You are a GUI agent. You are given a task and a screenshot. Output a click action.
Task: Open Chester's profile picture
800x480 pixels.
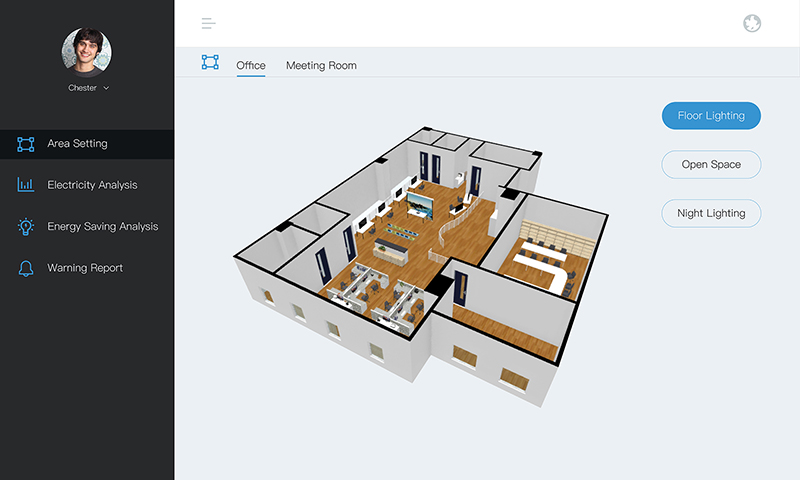tap(87, 51)
